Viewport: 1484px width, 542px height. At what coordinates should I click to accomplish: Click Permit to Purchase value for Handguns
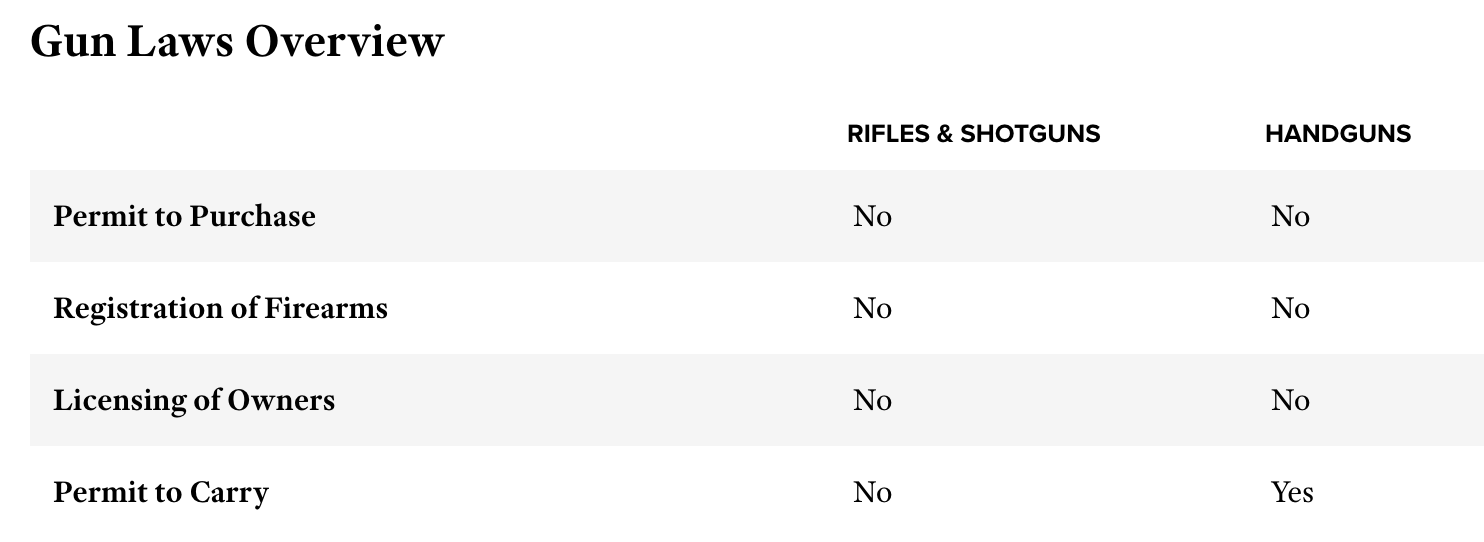pyautogui.click(x=1290, y=216)
